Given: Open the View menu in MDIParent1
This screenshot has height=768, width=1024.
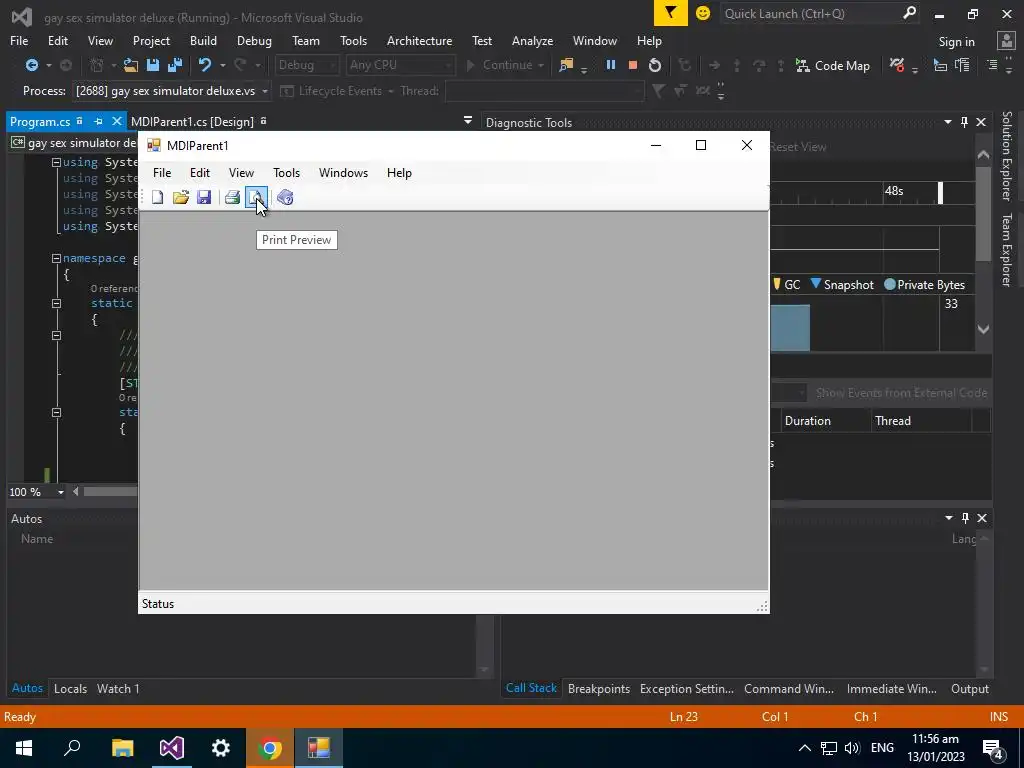Looking at the screenshot, I should pyautogui.click(x=241, y=173).
